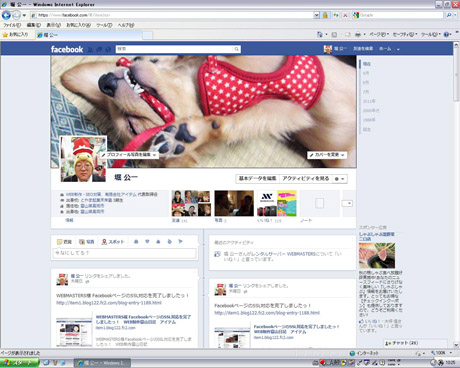Open the カバーを変更 dropdown button
This screenshot has width=460, height=368.
(x=327, y=155)
